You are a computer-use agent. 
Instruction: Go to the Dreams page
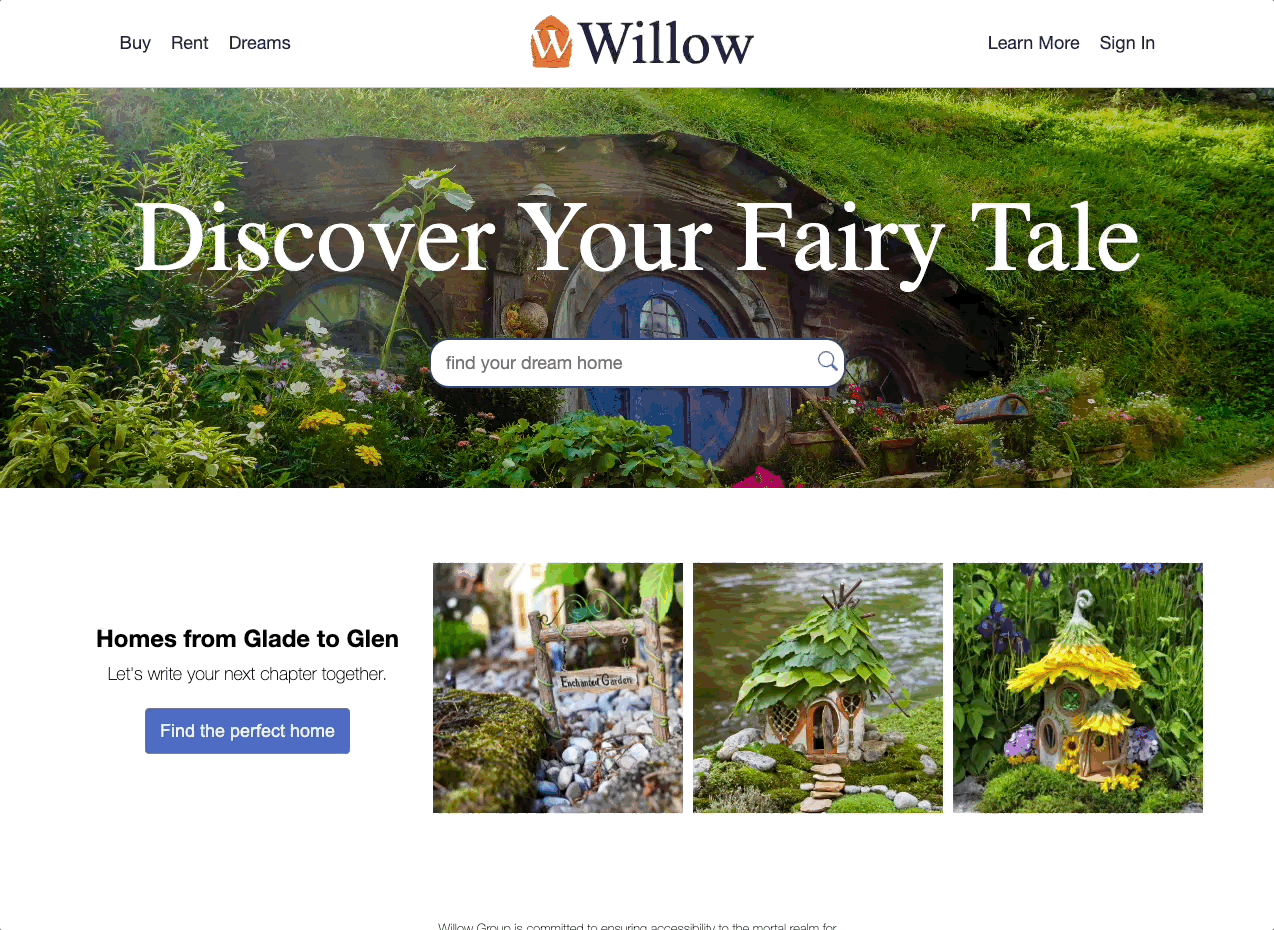tap(260, 43)
